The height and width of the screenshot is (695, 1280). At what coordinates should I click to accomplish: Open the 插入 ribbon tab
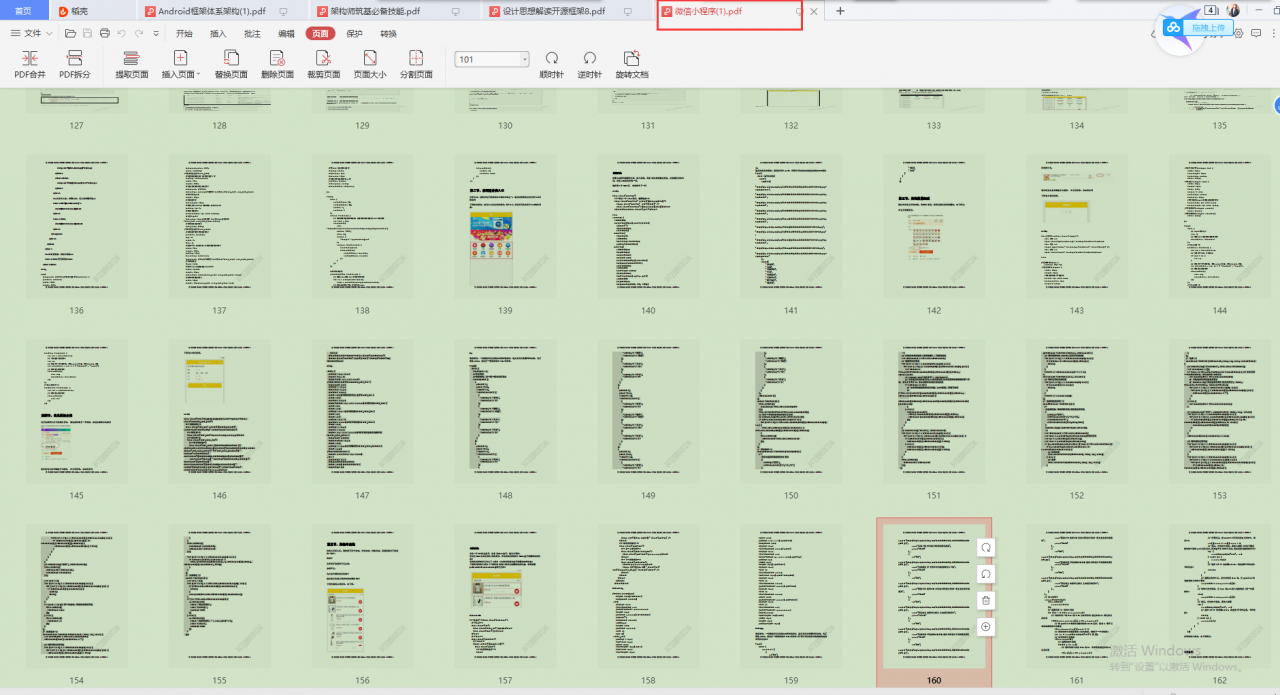point(218,33)
